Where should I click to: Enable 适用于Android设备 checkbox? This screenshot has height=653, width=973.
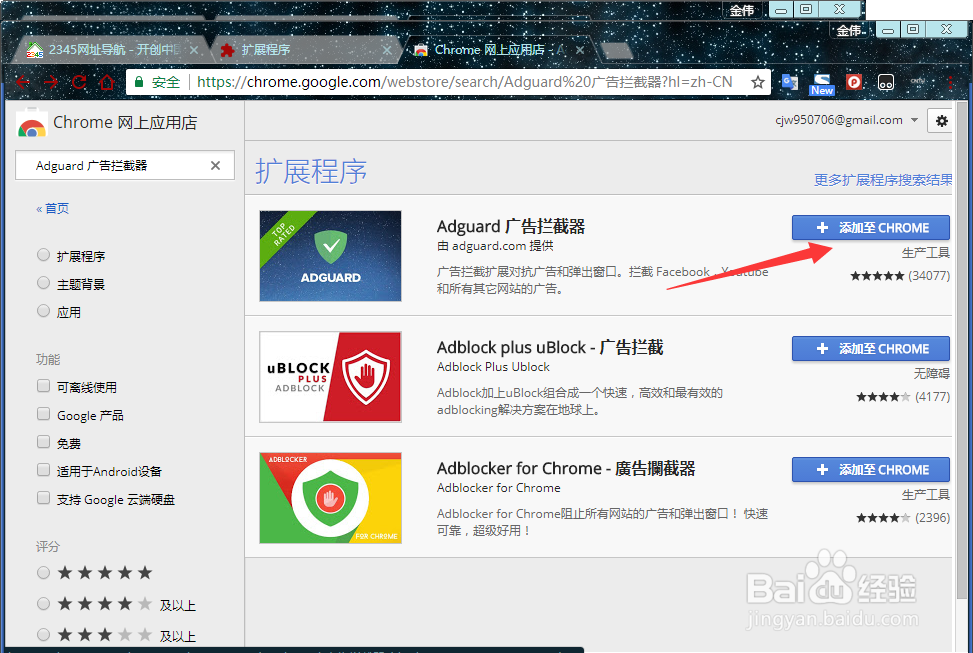[43, 470]
